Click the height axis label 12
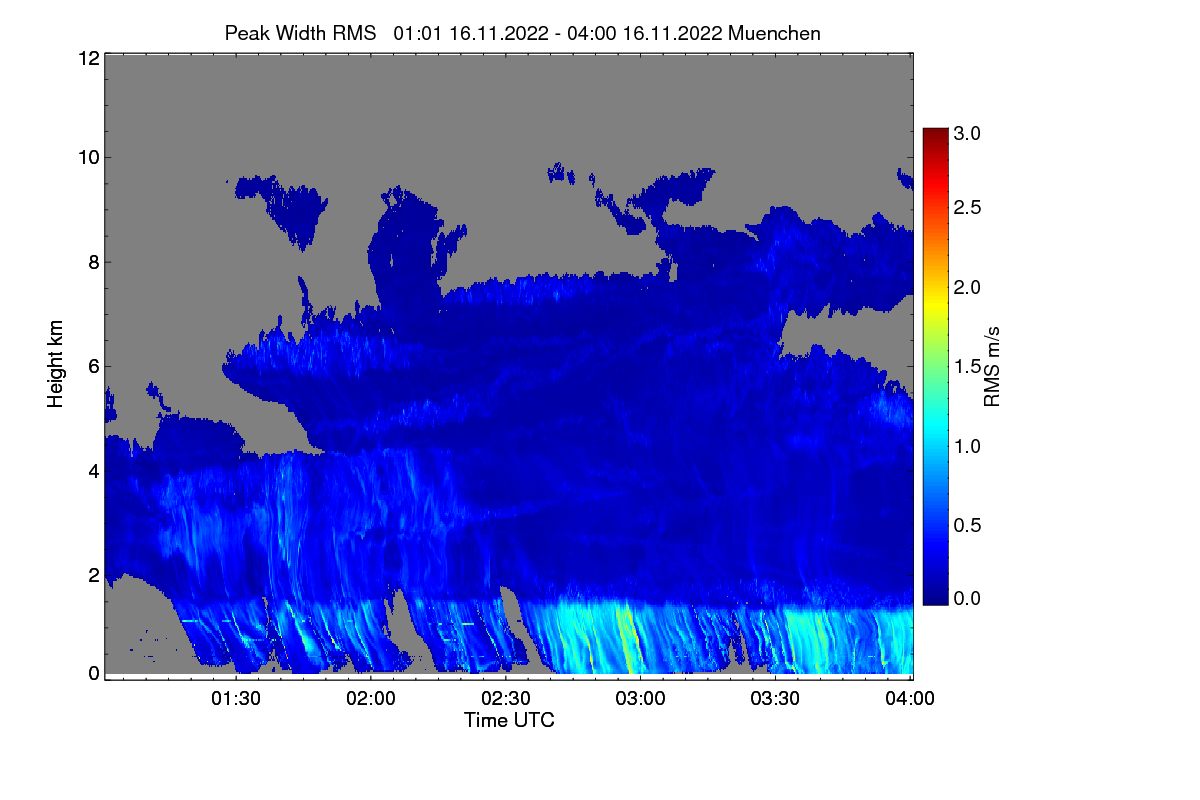Image resolution: width=1200 pixels, height=800 pixels. click(88, 58)
